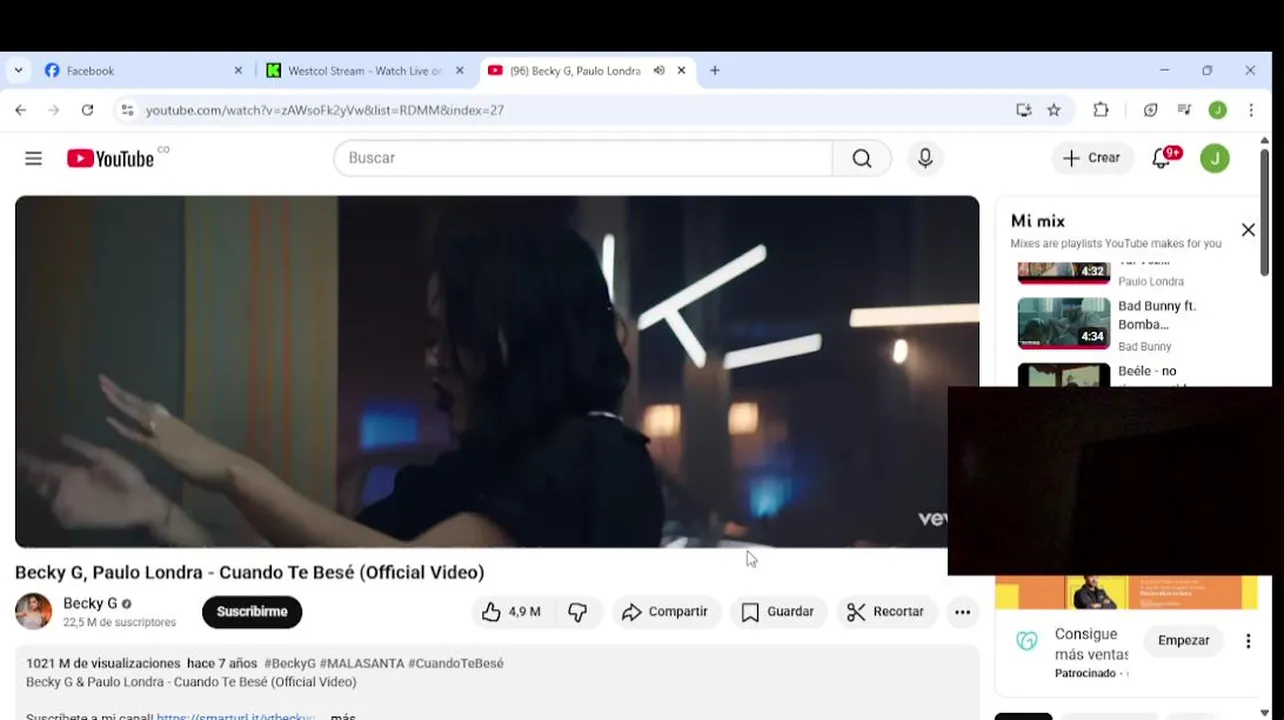This screenshot has width=1284, height=720.
Task: Close the Westcol Stream tab
Action: point(460,71)
